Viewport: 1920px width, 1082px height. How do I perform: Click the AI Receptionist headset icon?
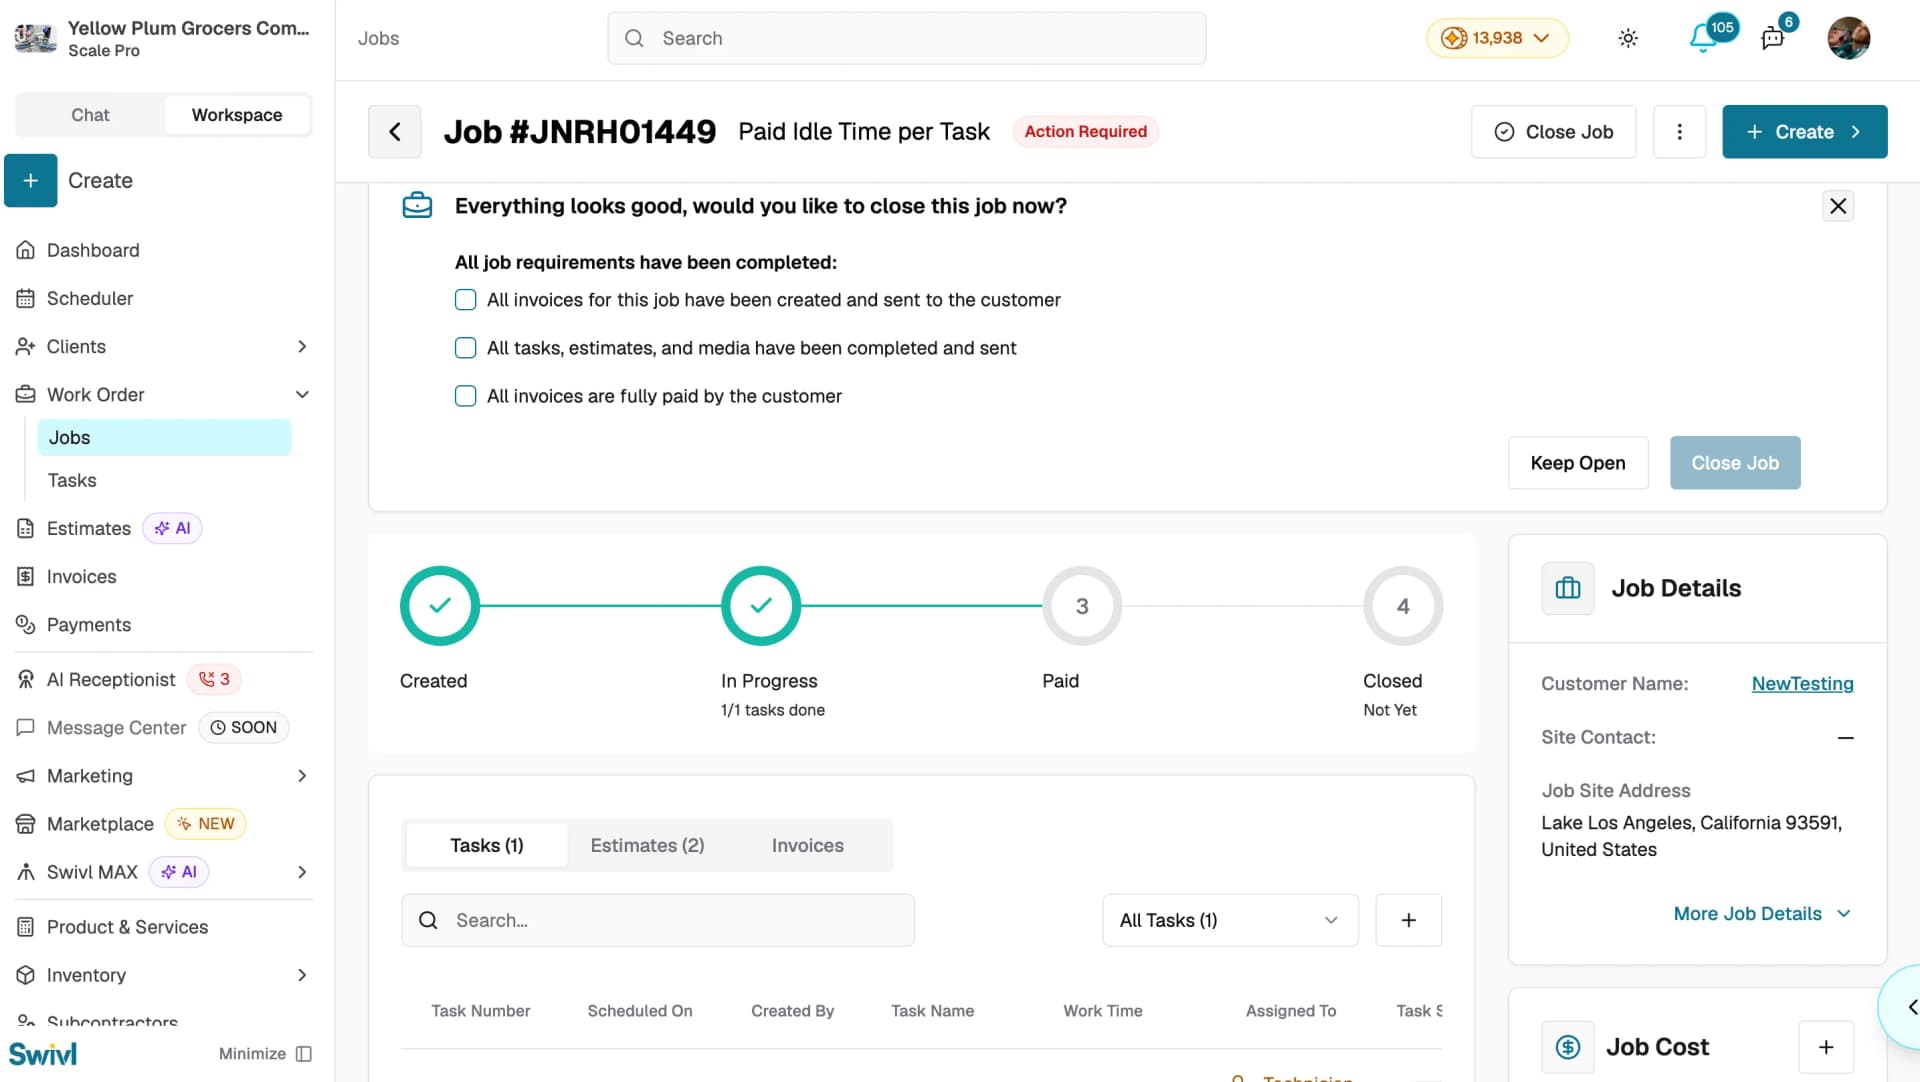tap(26, 679)
